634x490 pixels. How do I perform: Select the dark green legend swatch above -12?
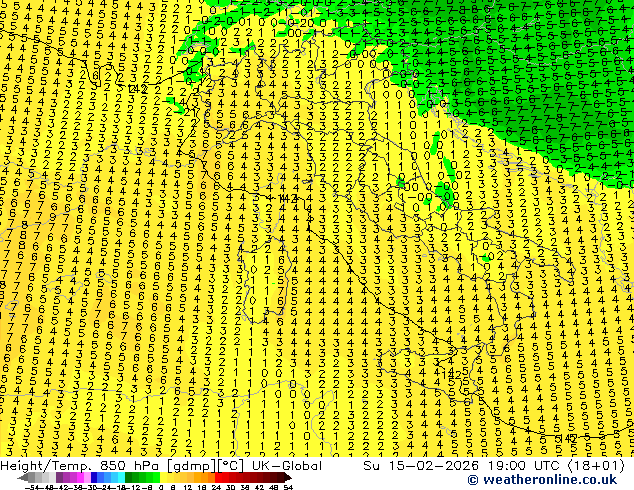coord(129,477)
